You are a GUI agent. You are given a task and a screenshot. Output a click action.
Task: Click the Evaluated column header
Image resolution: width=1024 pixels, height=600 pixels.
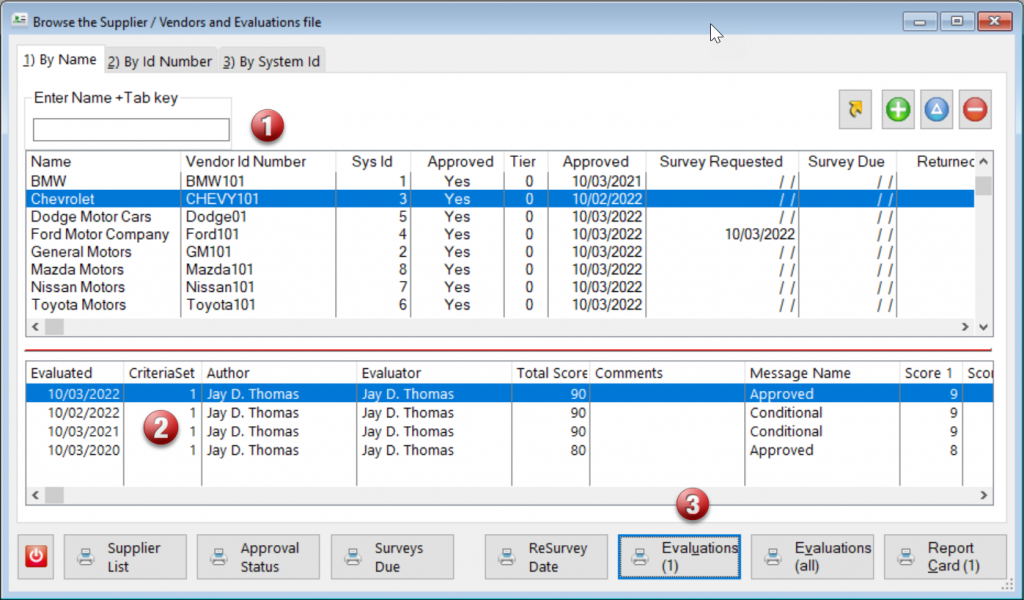74,373
